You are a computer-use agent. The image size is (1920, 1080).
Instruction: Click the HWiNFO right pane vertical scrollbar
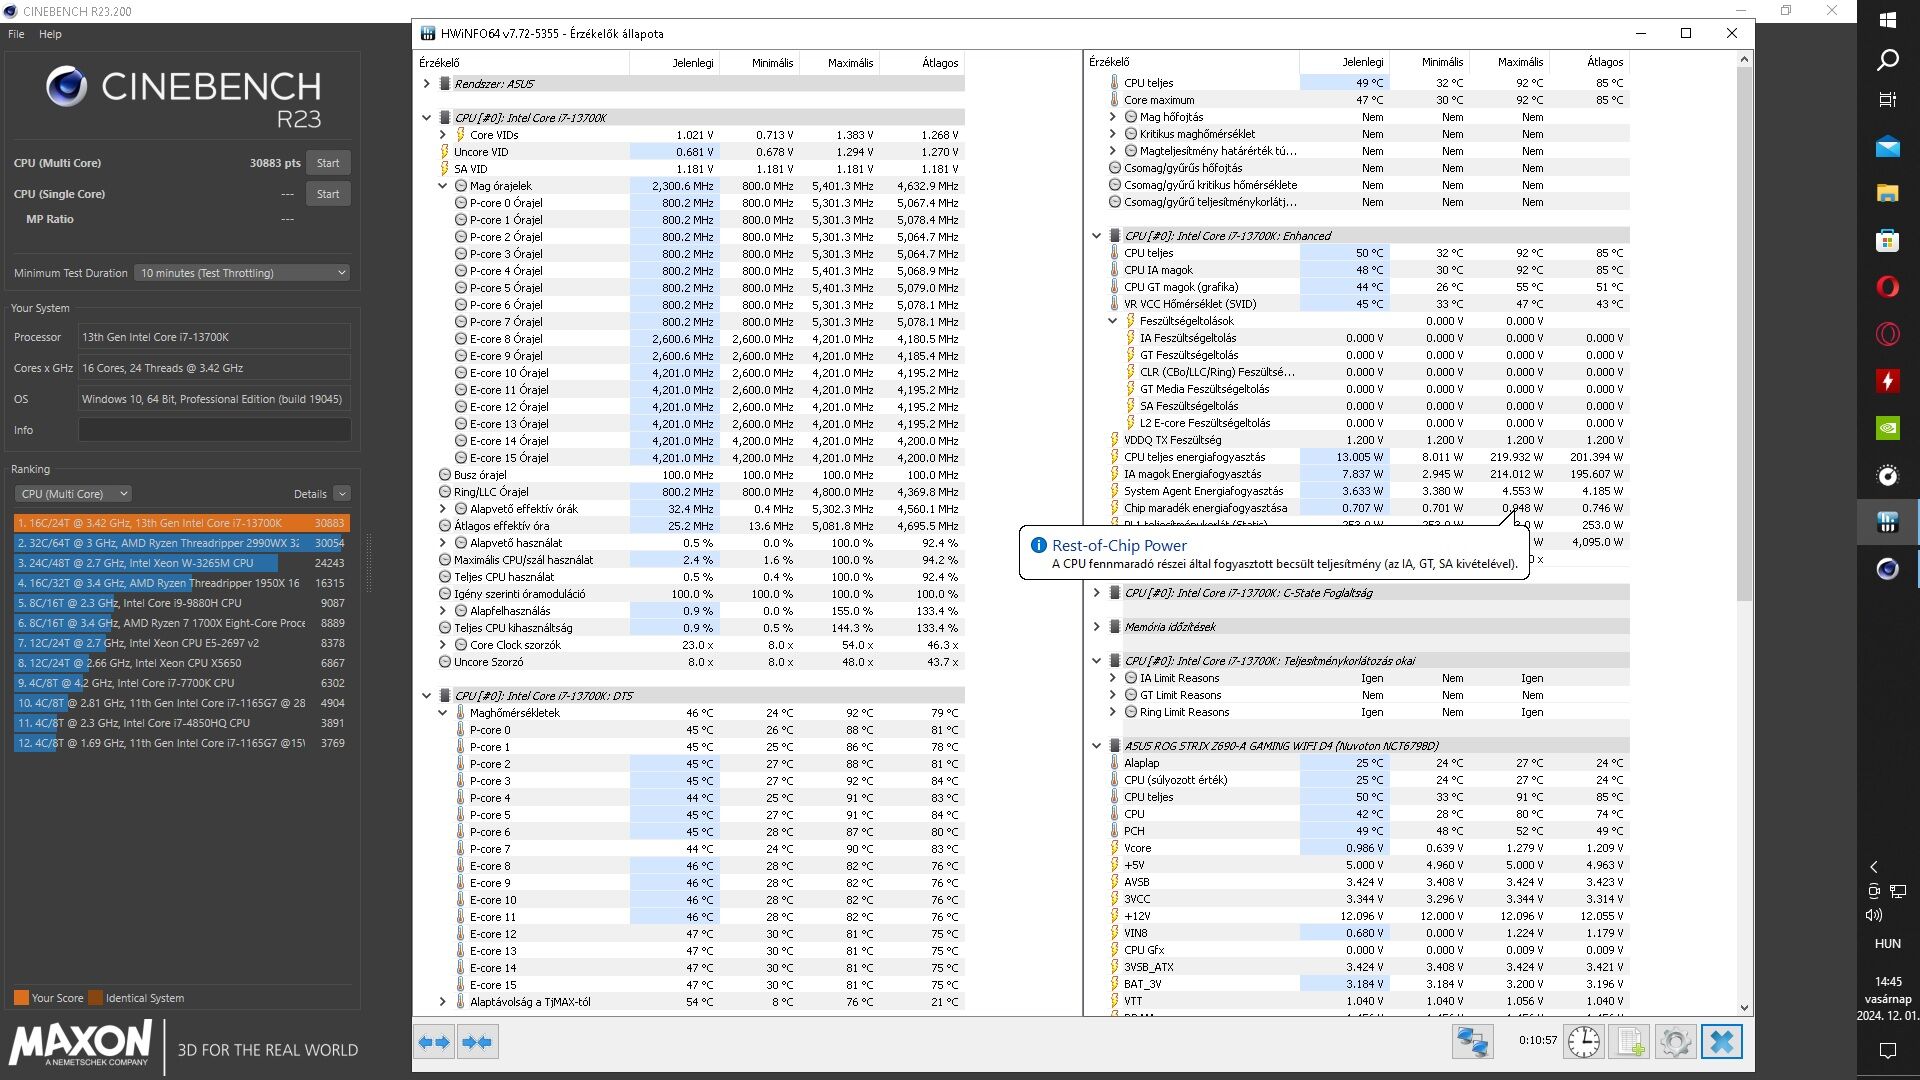(1744, 334)
